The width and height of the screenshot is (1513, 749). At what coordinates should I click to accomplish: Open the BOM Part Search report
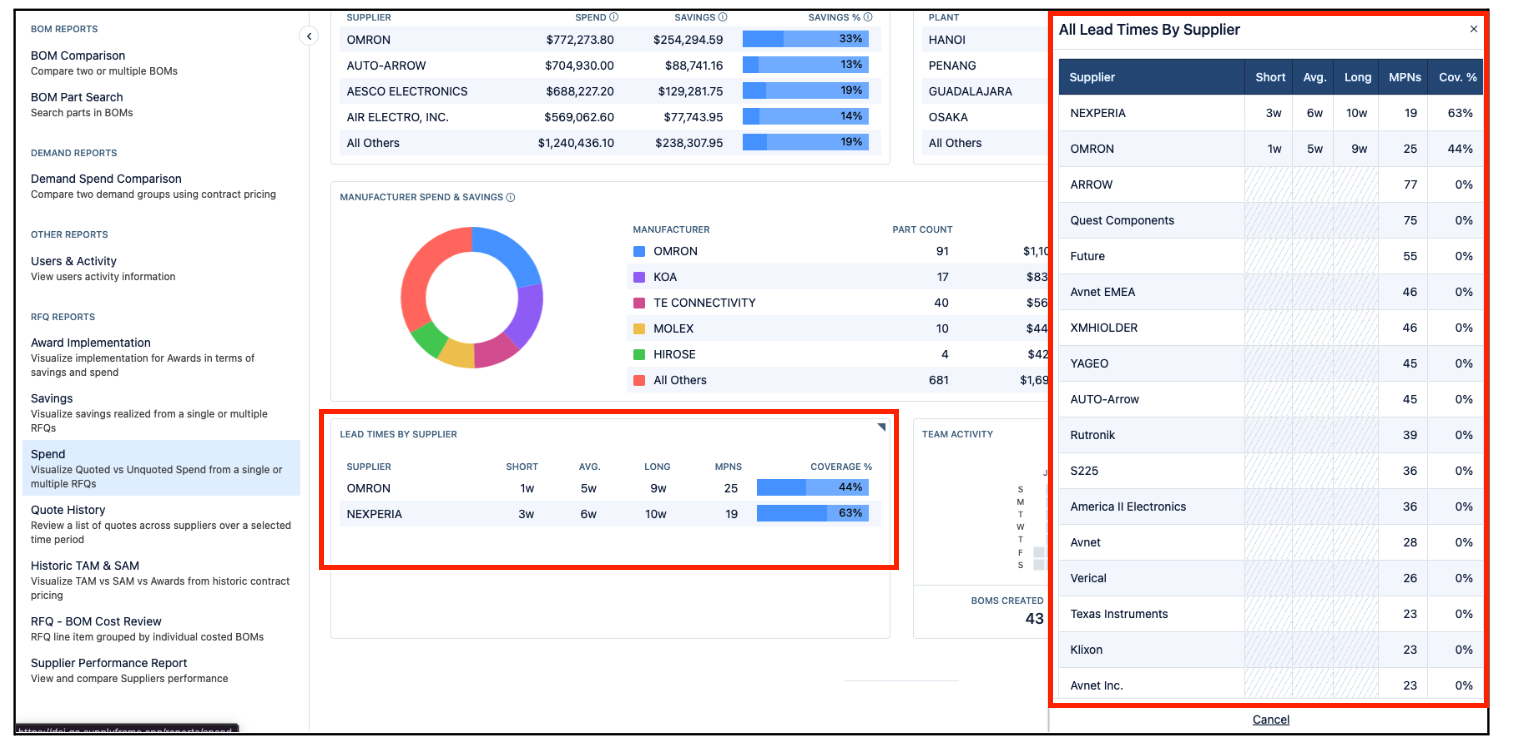coord(77,98)
